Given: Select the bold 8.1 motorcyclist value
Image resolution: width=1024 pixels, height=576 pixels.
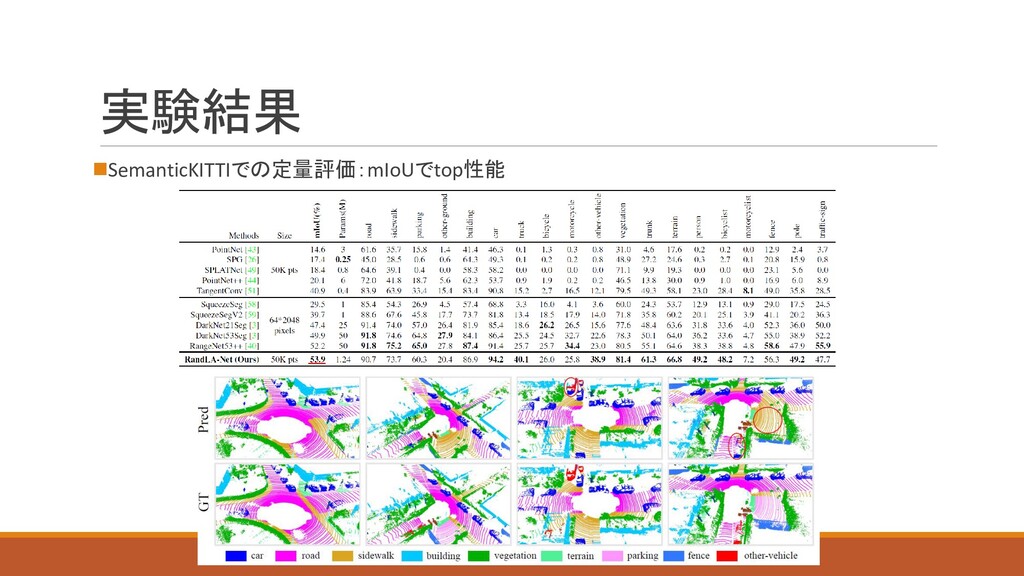Looking at the screenshot, I should (x=748, y=291).
